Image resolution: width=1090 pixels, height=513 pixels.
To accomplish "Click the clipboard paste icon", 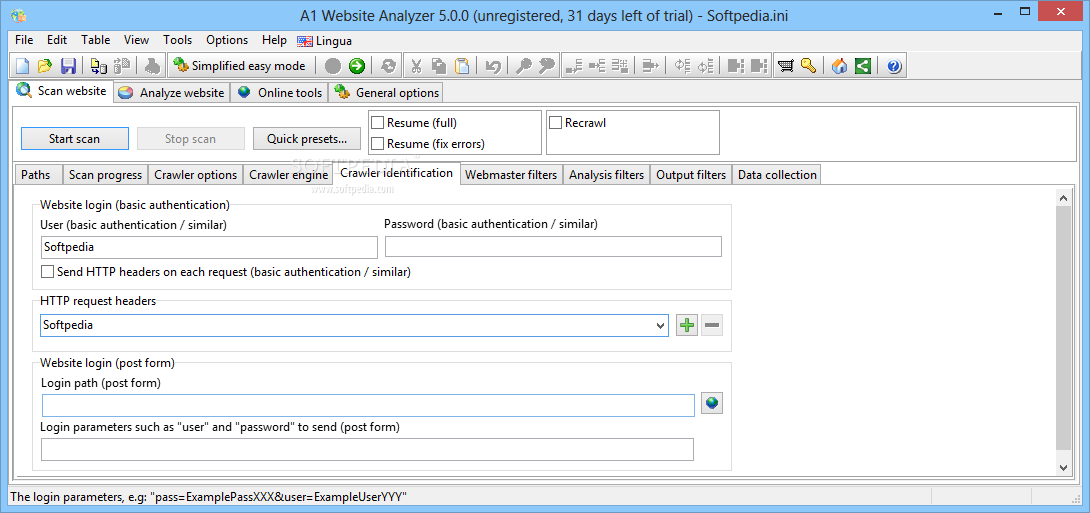I will (x=462, y=66).
